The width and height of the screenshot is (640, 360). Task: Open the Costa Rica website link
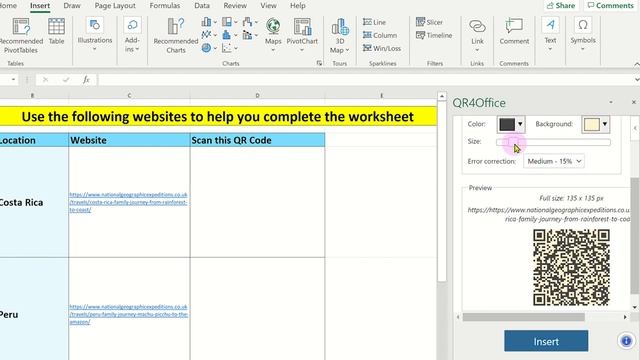point(128,202)
